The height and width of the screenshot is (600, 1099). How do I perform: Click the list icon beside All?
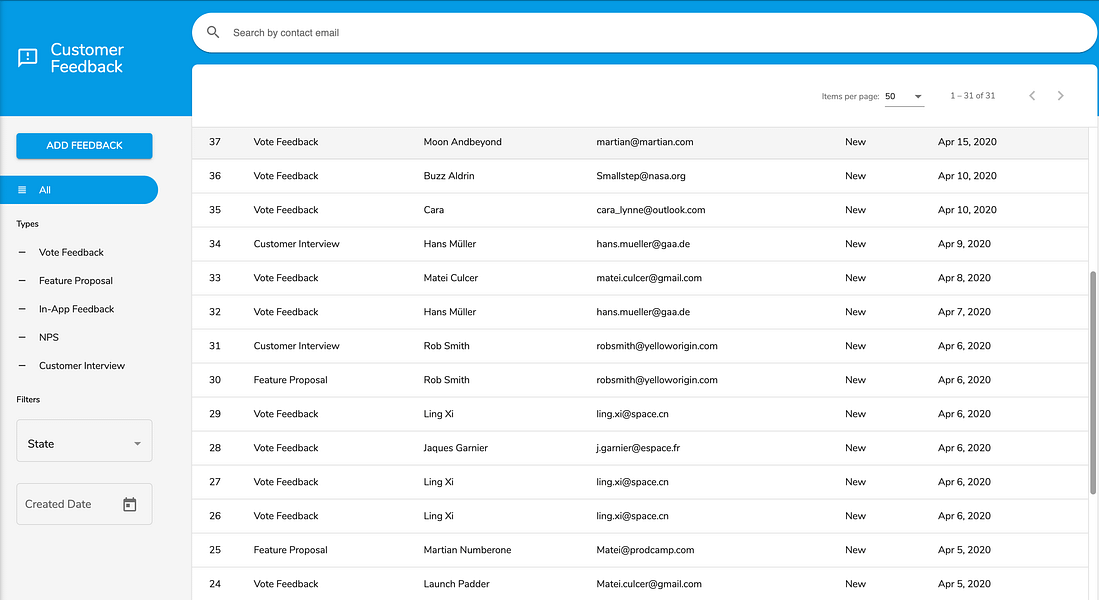click(22, 190)
